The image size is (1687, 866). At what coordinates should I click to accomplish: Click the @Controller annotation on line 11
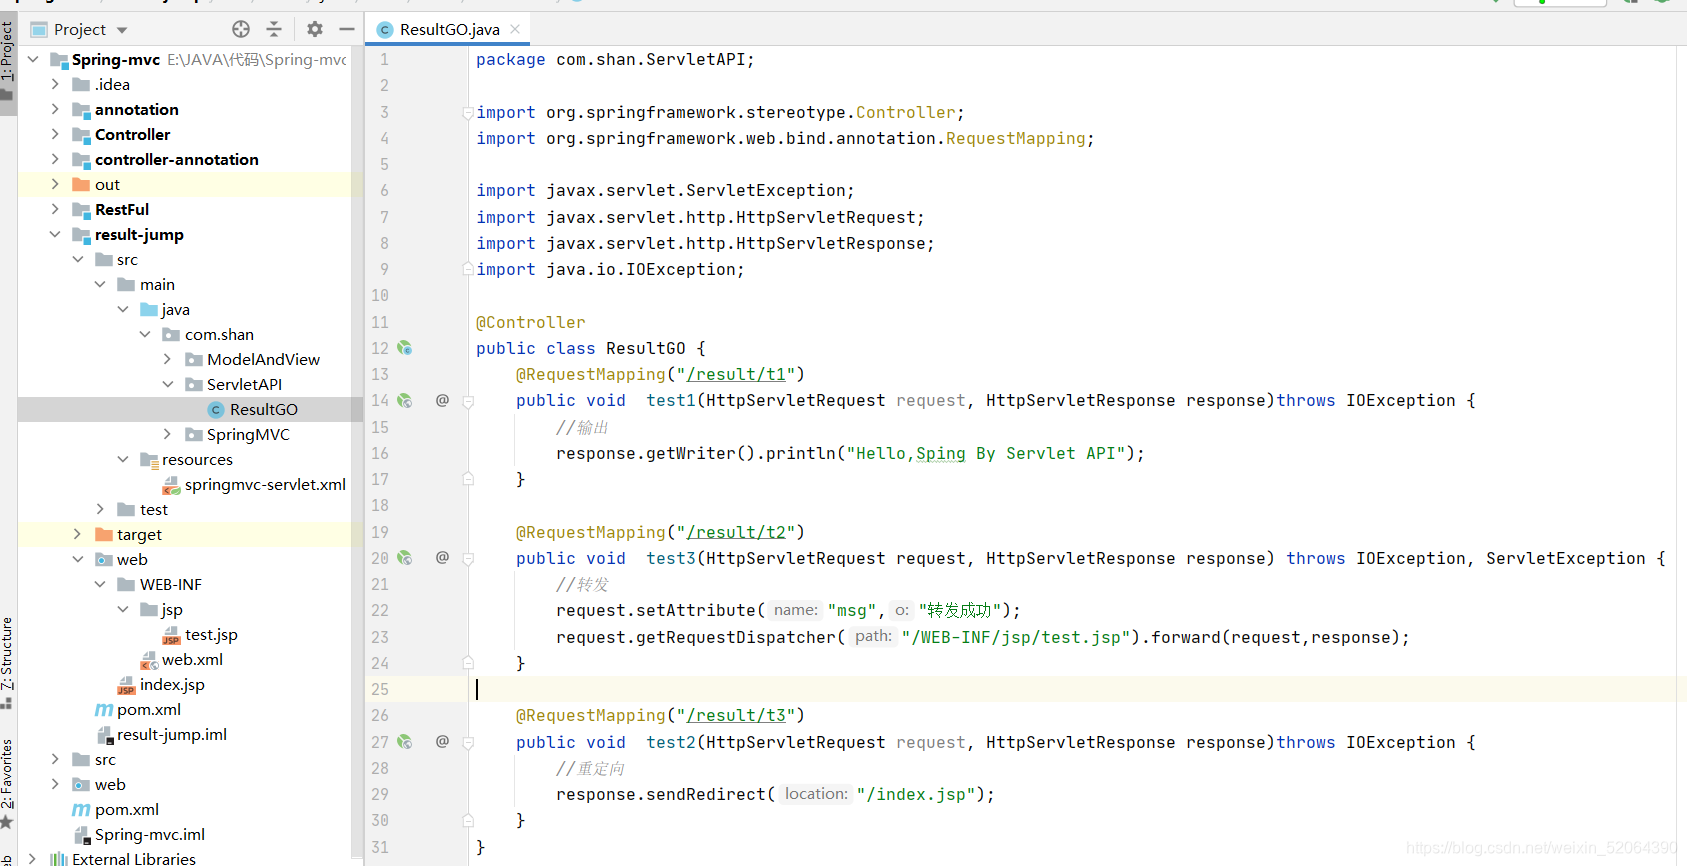tap(530, 322)
